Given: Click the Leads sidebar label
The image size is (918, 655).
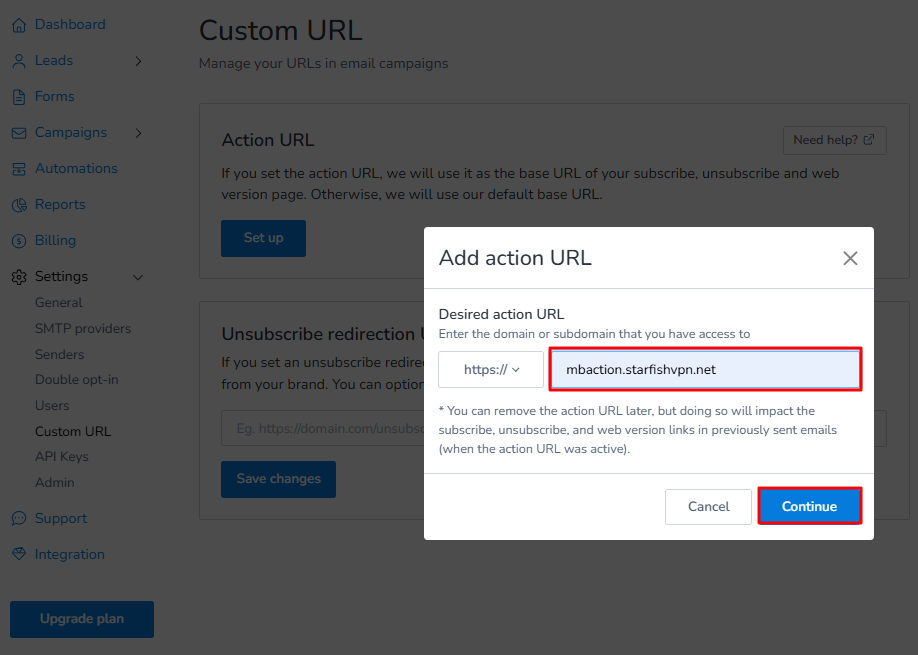Looking at the screenshot, I should click(x=54, y=61).
